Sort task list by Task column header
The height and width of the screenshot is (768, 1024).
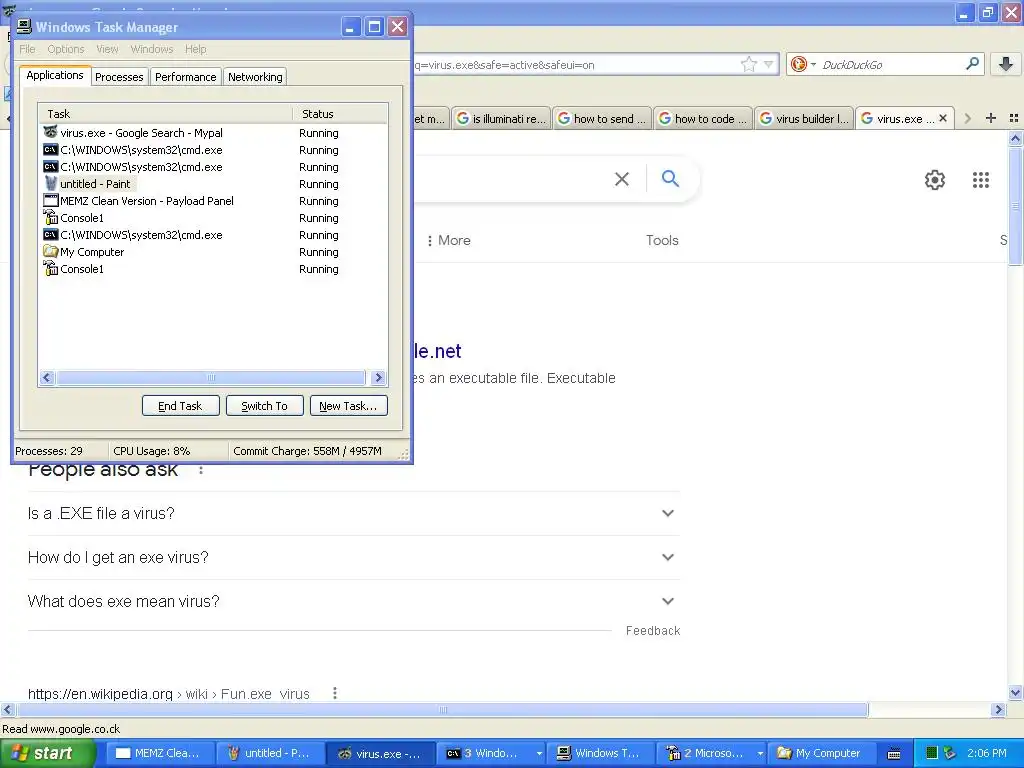click(165, 114)
